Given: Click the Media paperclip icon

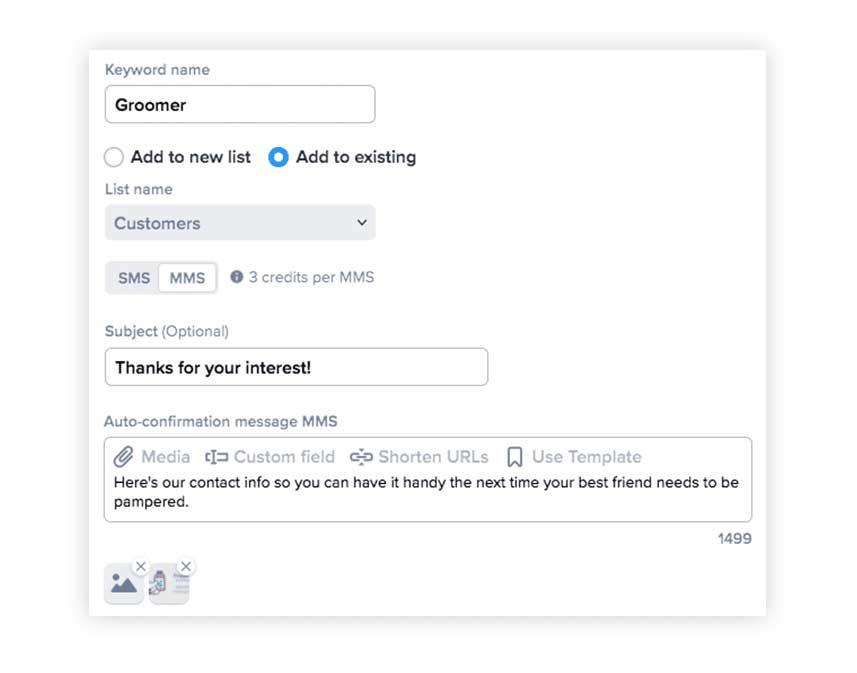Looking at the screenshot, I should coord(124,457).
